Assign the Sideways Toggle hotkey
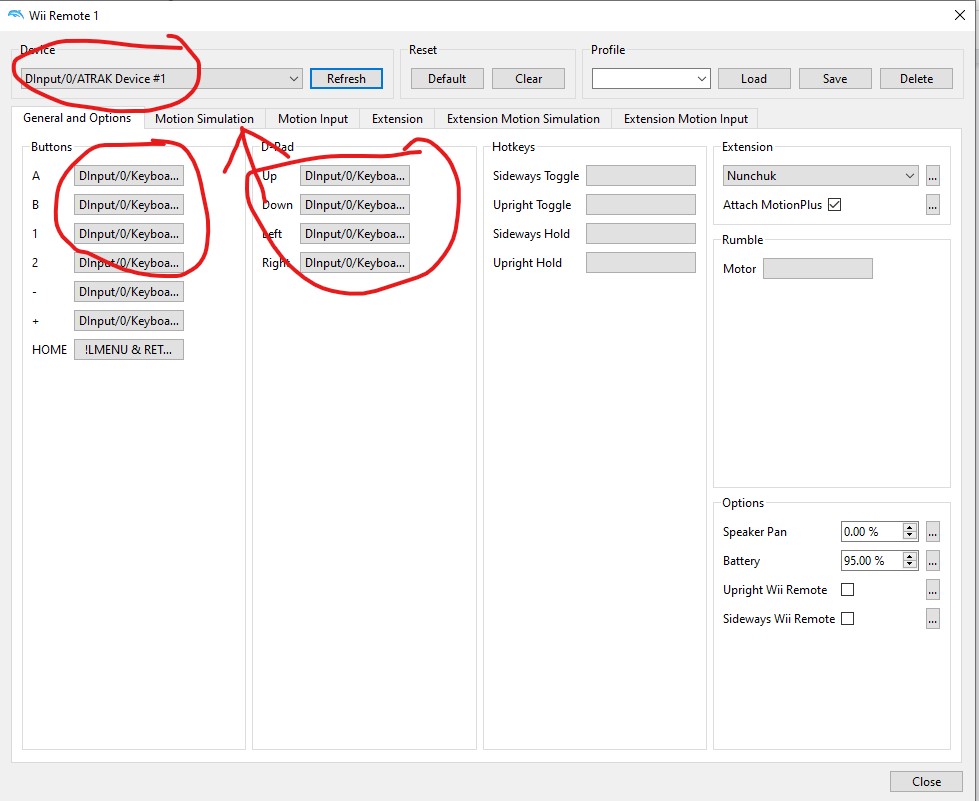Screen dimensions: 979x801 click(641, 176)
